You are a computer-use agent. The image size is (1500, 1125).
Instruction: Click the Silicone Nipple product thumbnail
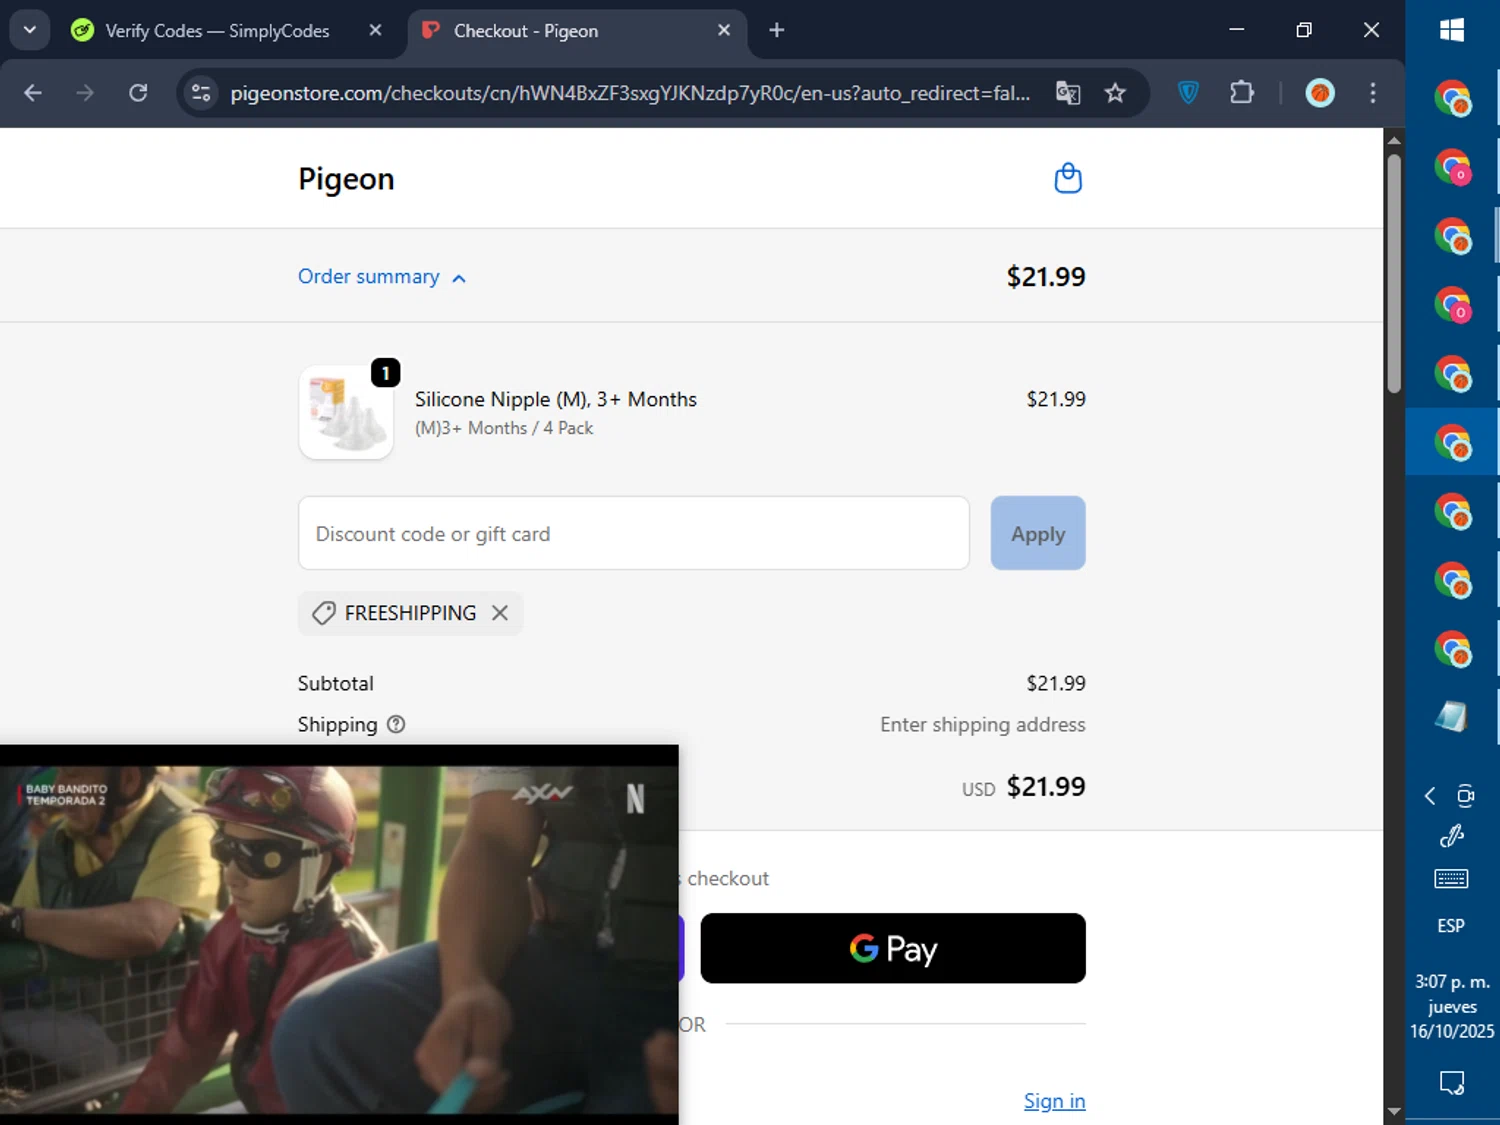346,412
